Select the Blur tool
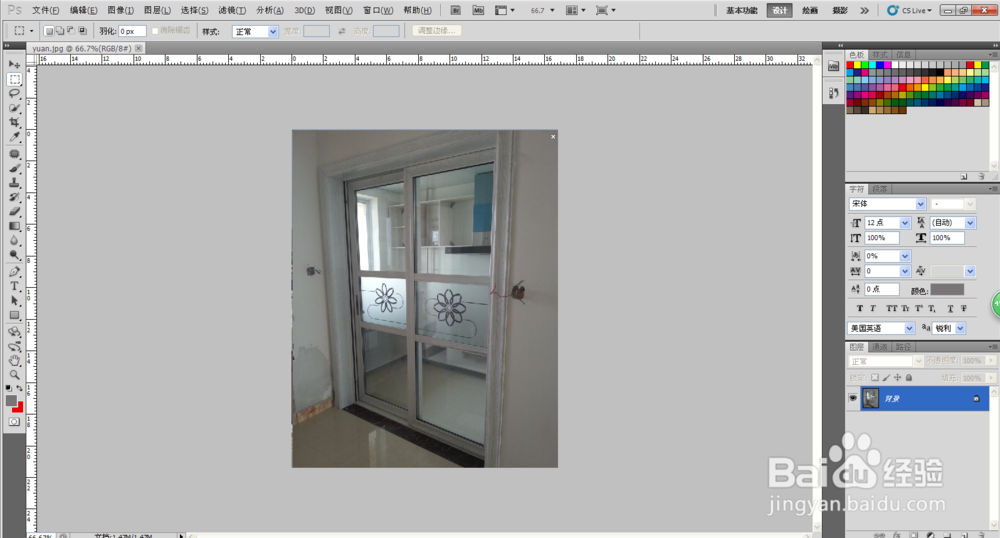1000x538 pixels. [14, 240]
